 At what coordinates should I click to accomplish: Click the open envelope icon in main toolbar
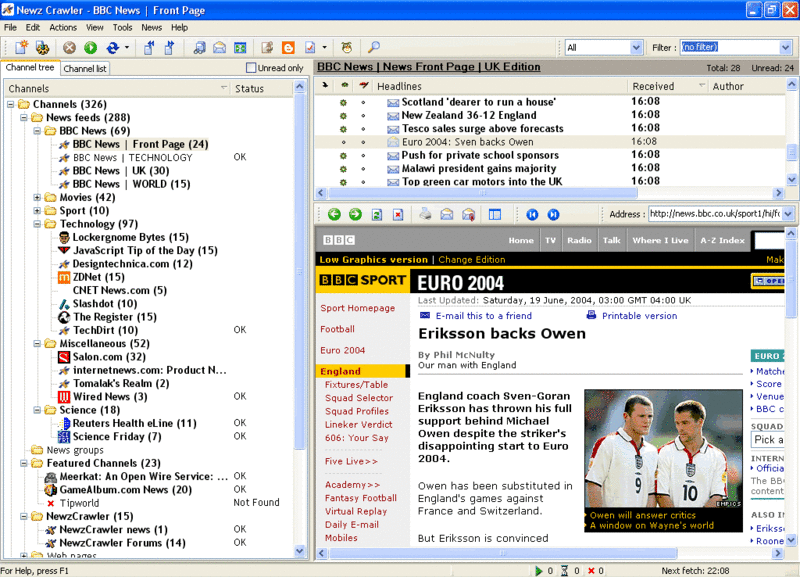219,47
